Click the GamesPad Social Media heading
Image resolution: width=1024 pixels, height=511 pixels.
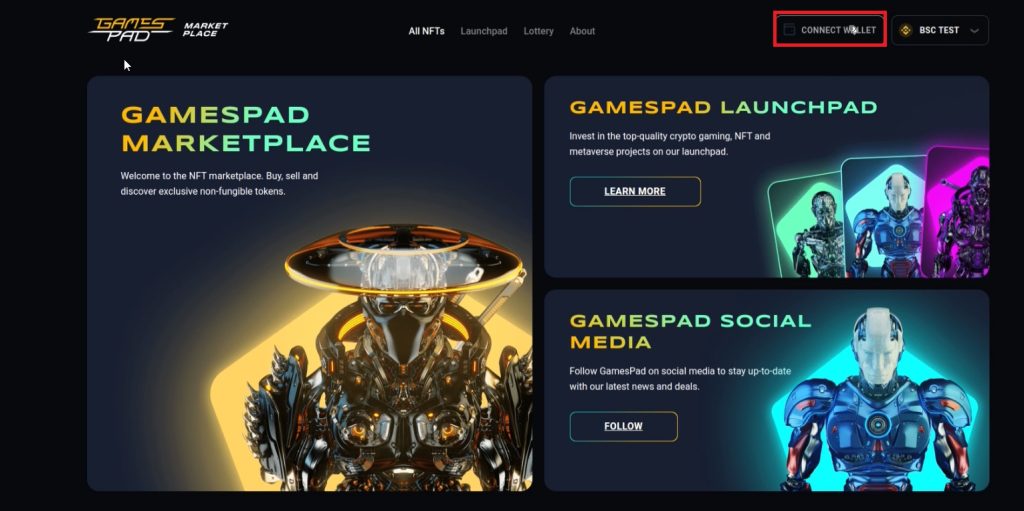(x=690, y=331)
